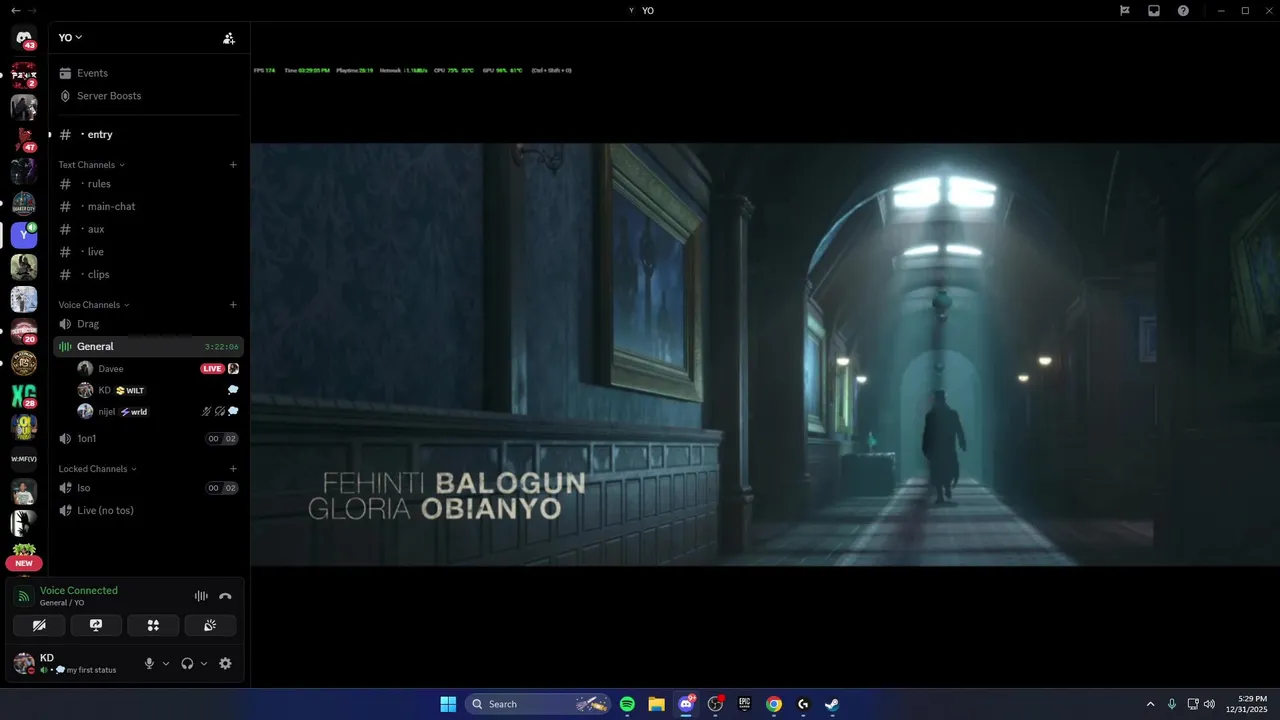The width and height of the screenshot is (1280, 720).
Task: Open Steam from the taskbar
Action: click(x=832, y=704)
